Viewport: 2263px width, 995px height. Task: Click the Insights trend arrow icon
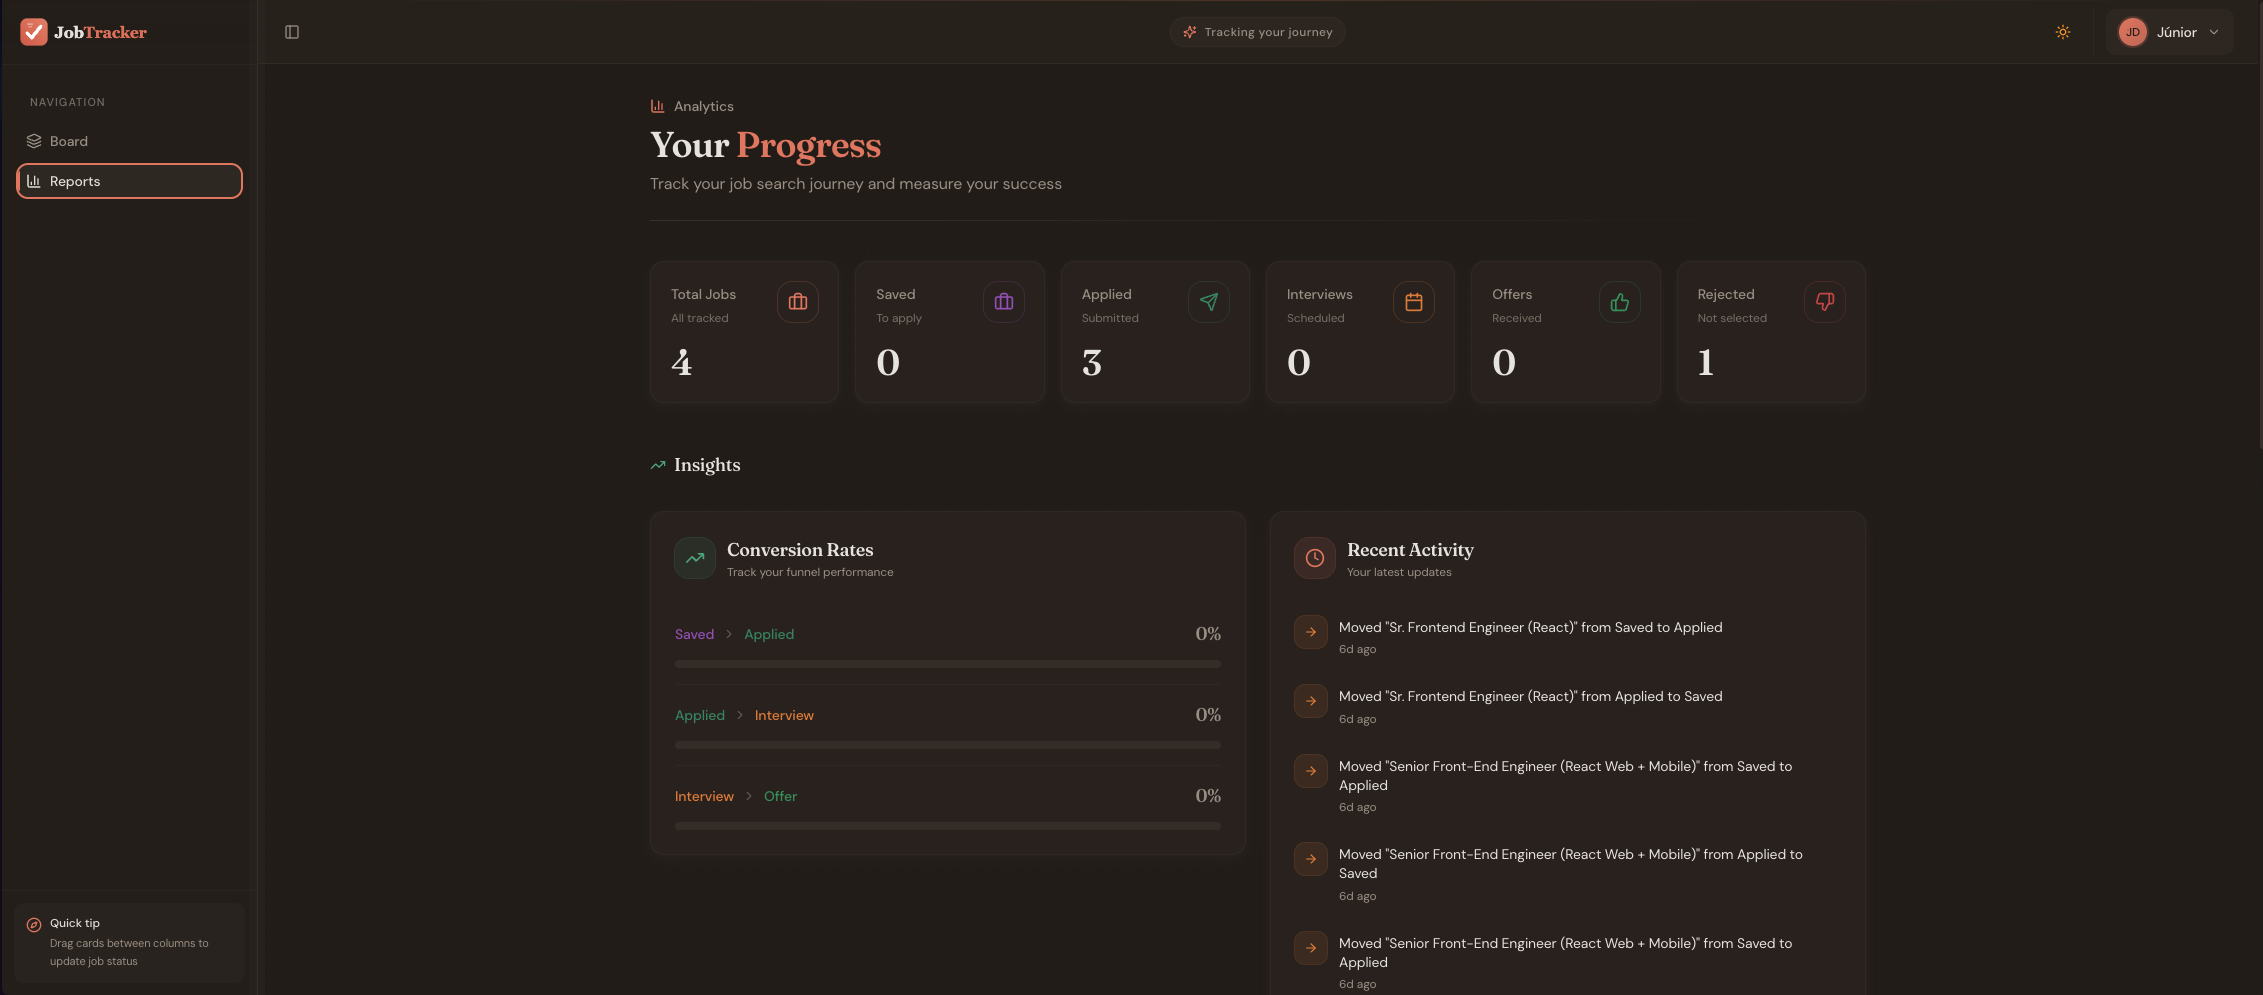(657, 464)
